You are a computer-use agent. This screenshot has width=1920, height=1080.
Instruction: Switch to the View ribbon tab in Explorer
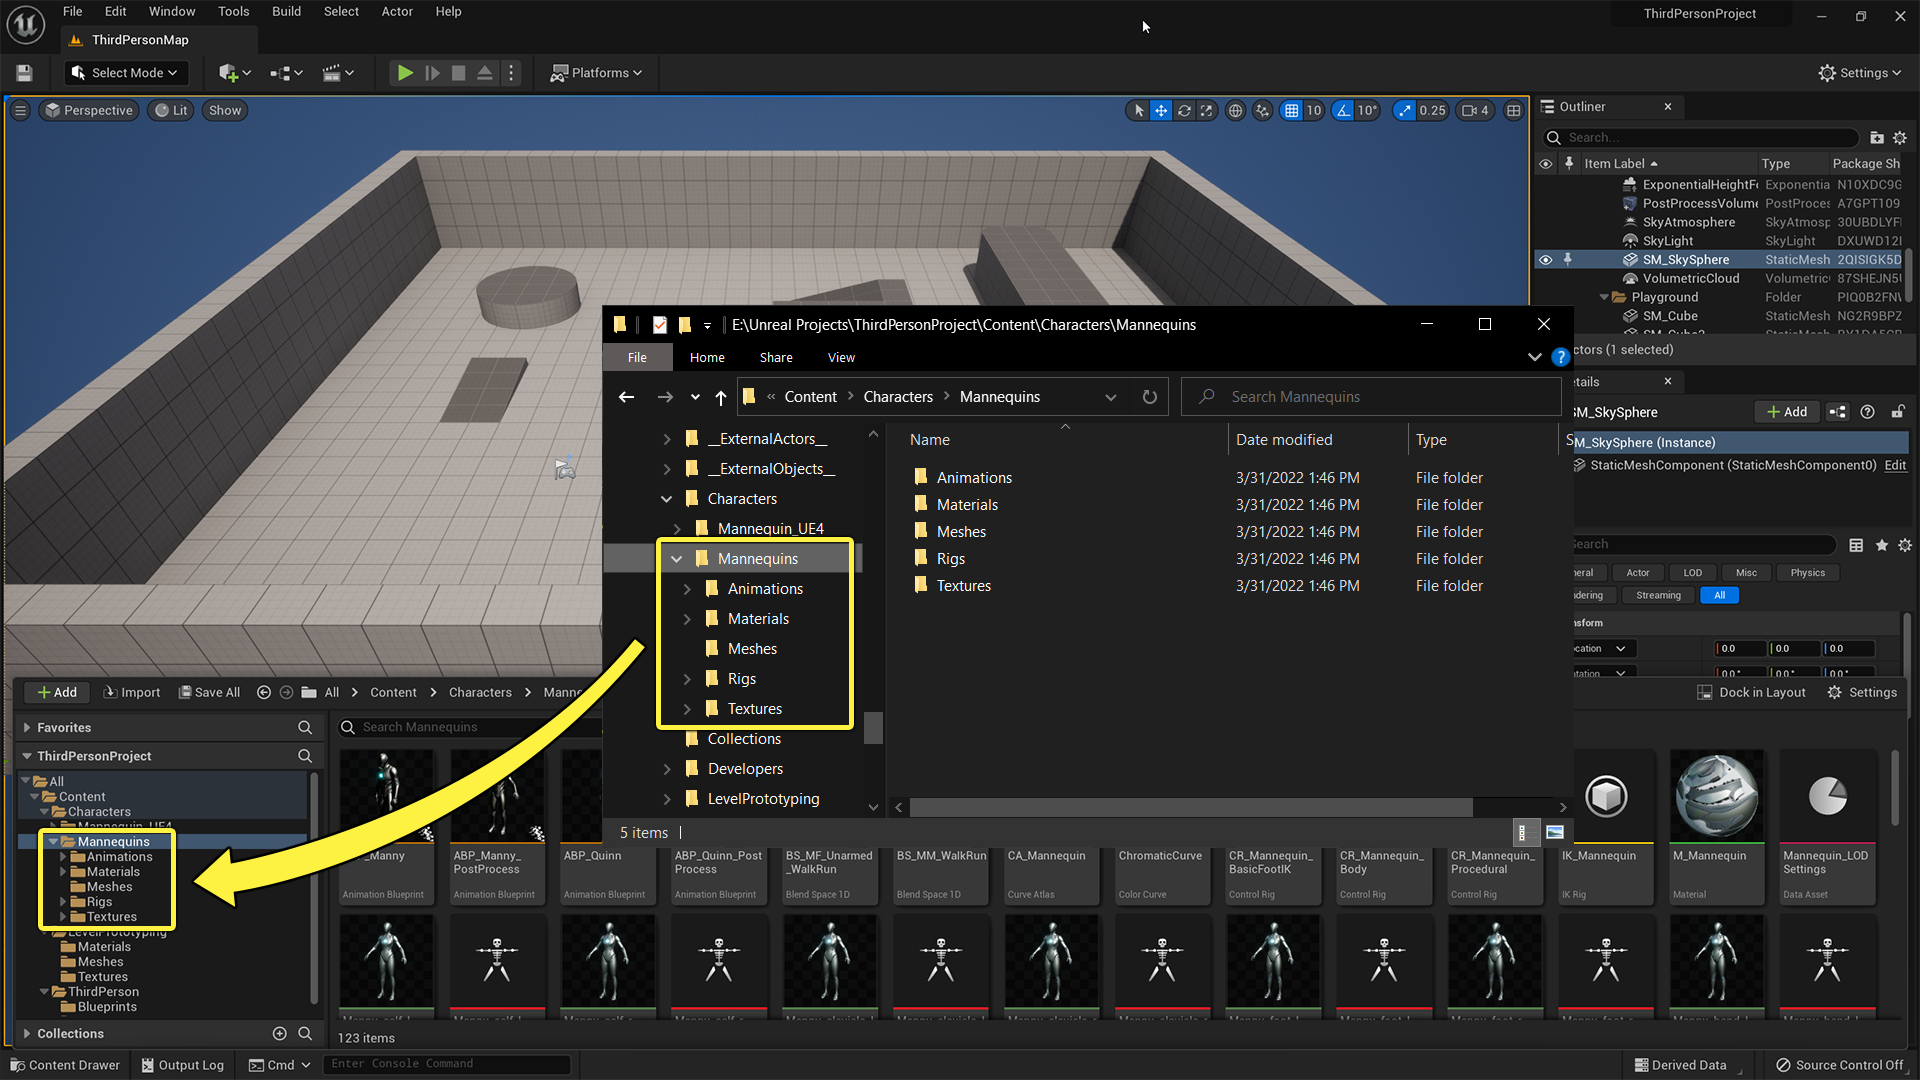pos(841,358)
